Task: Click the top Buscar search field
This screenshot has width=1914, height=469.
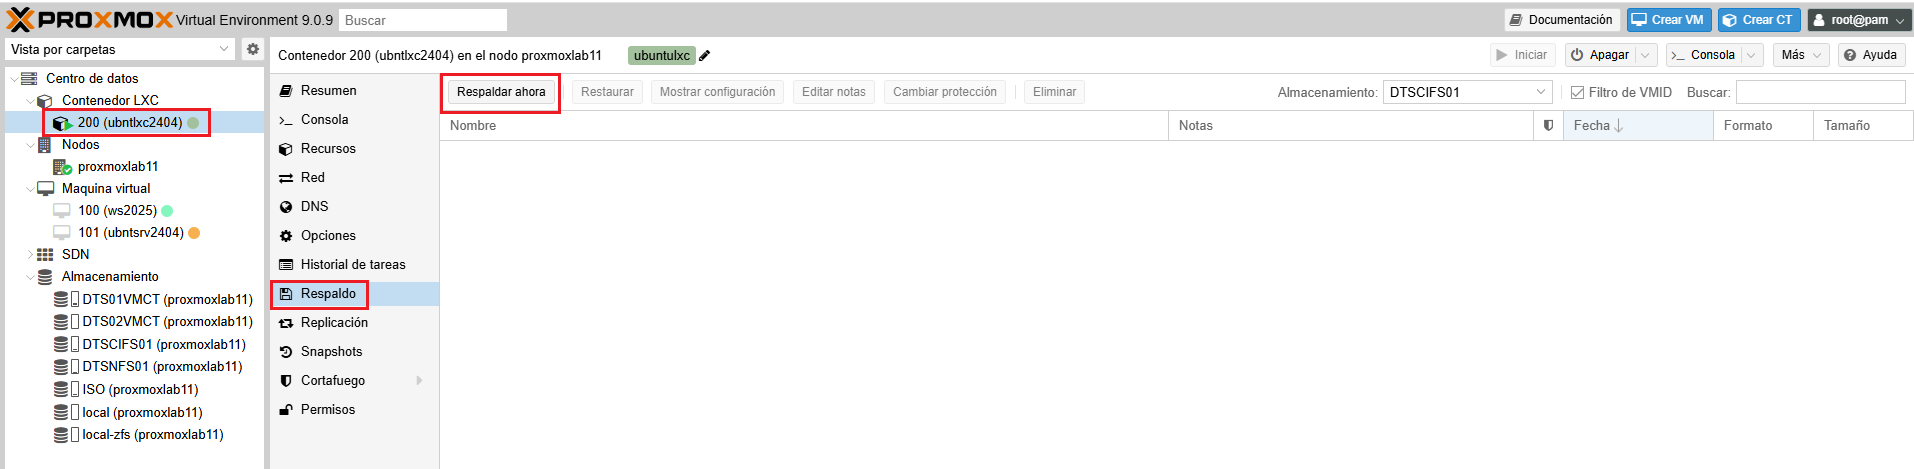Action: click(423, 20)
